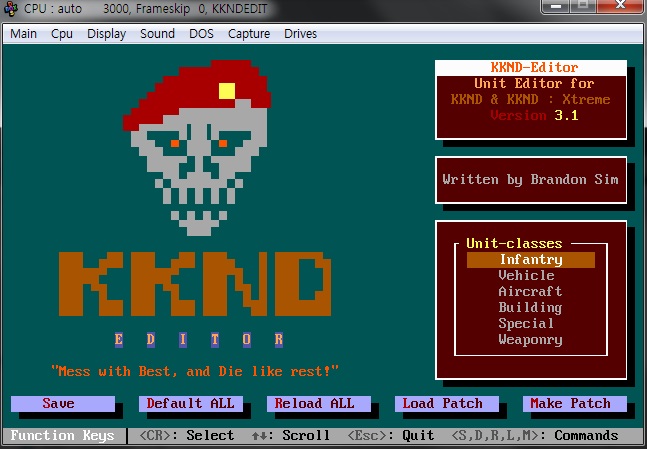This screenshot has width=647, height=449.
Task: Open the Drives menu
Action: (300, 34)
